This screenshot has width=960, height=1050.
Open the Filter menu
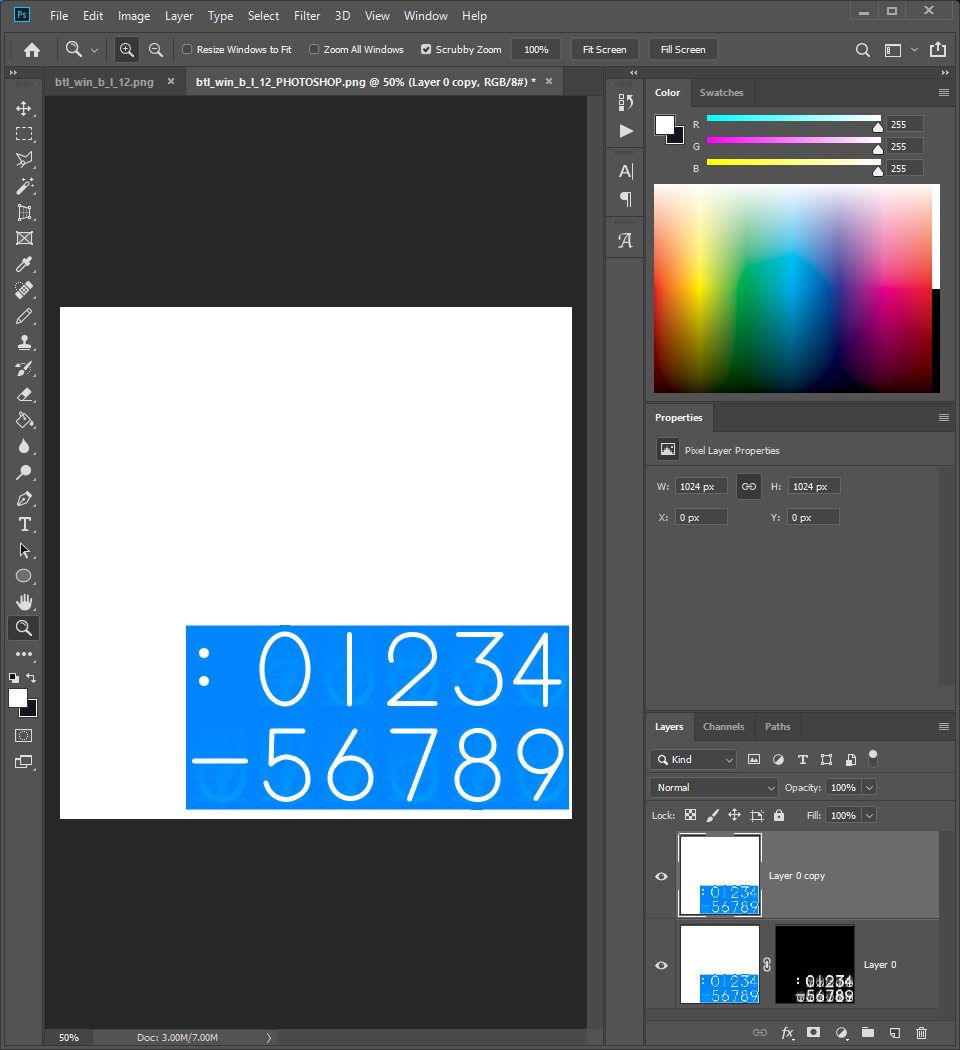pyautogui.click(x=307, y=15)
